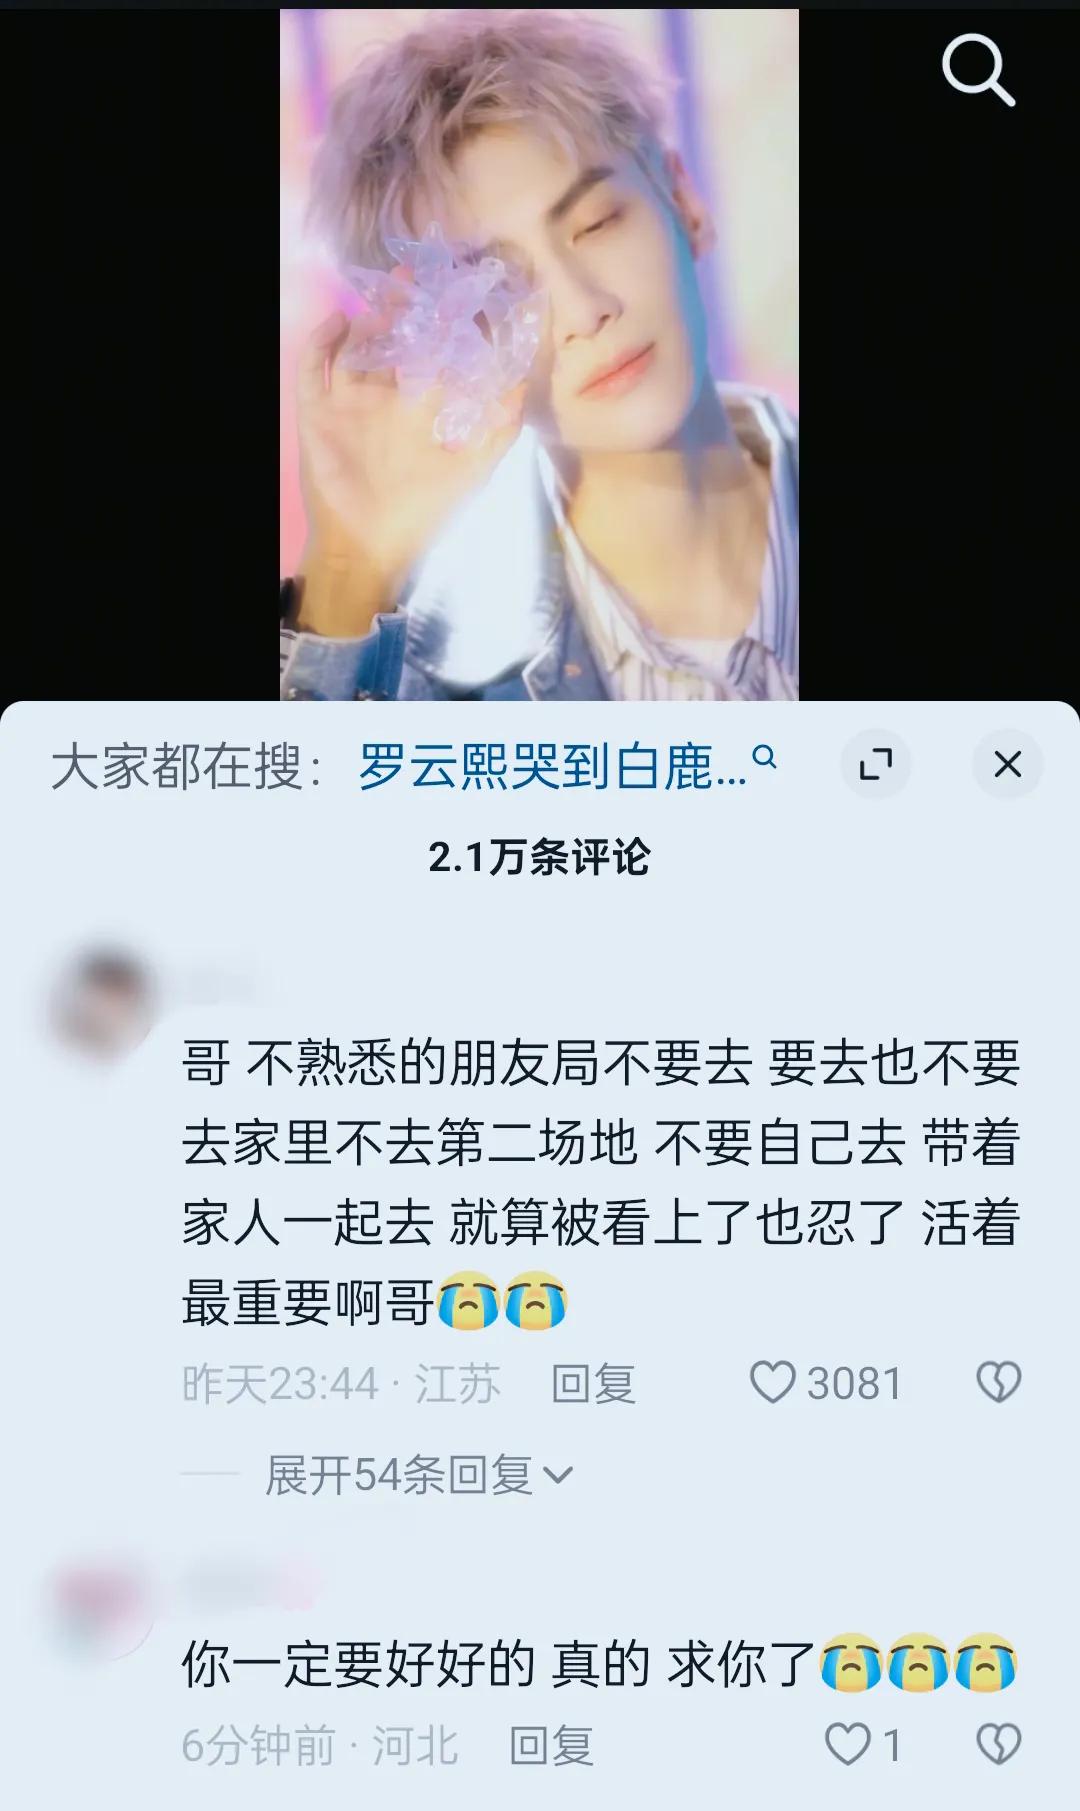Tap the 2.1万条评论 comment count header

pyautogui.click(x=539, y=857)
